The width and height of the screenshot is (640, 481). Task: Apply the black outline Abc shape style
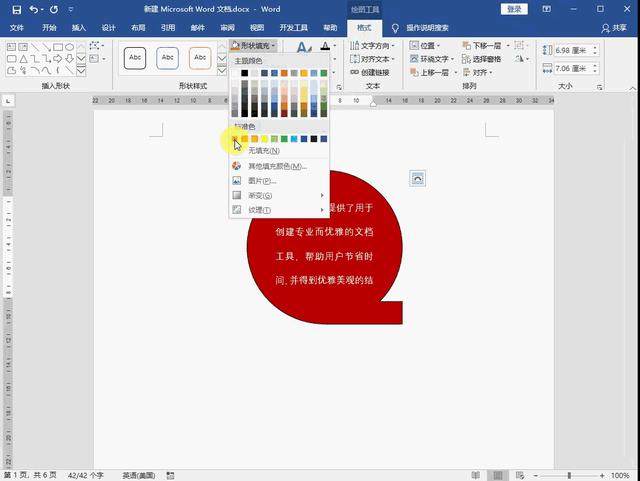[135, 58]
